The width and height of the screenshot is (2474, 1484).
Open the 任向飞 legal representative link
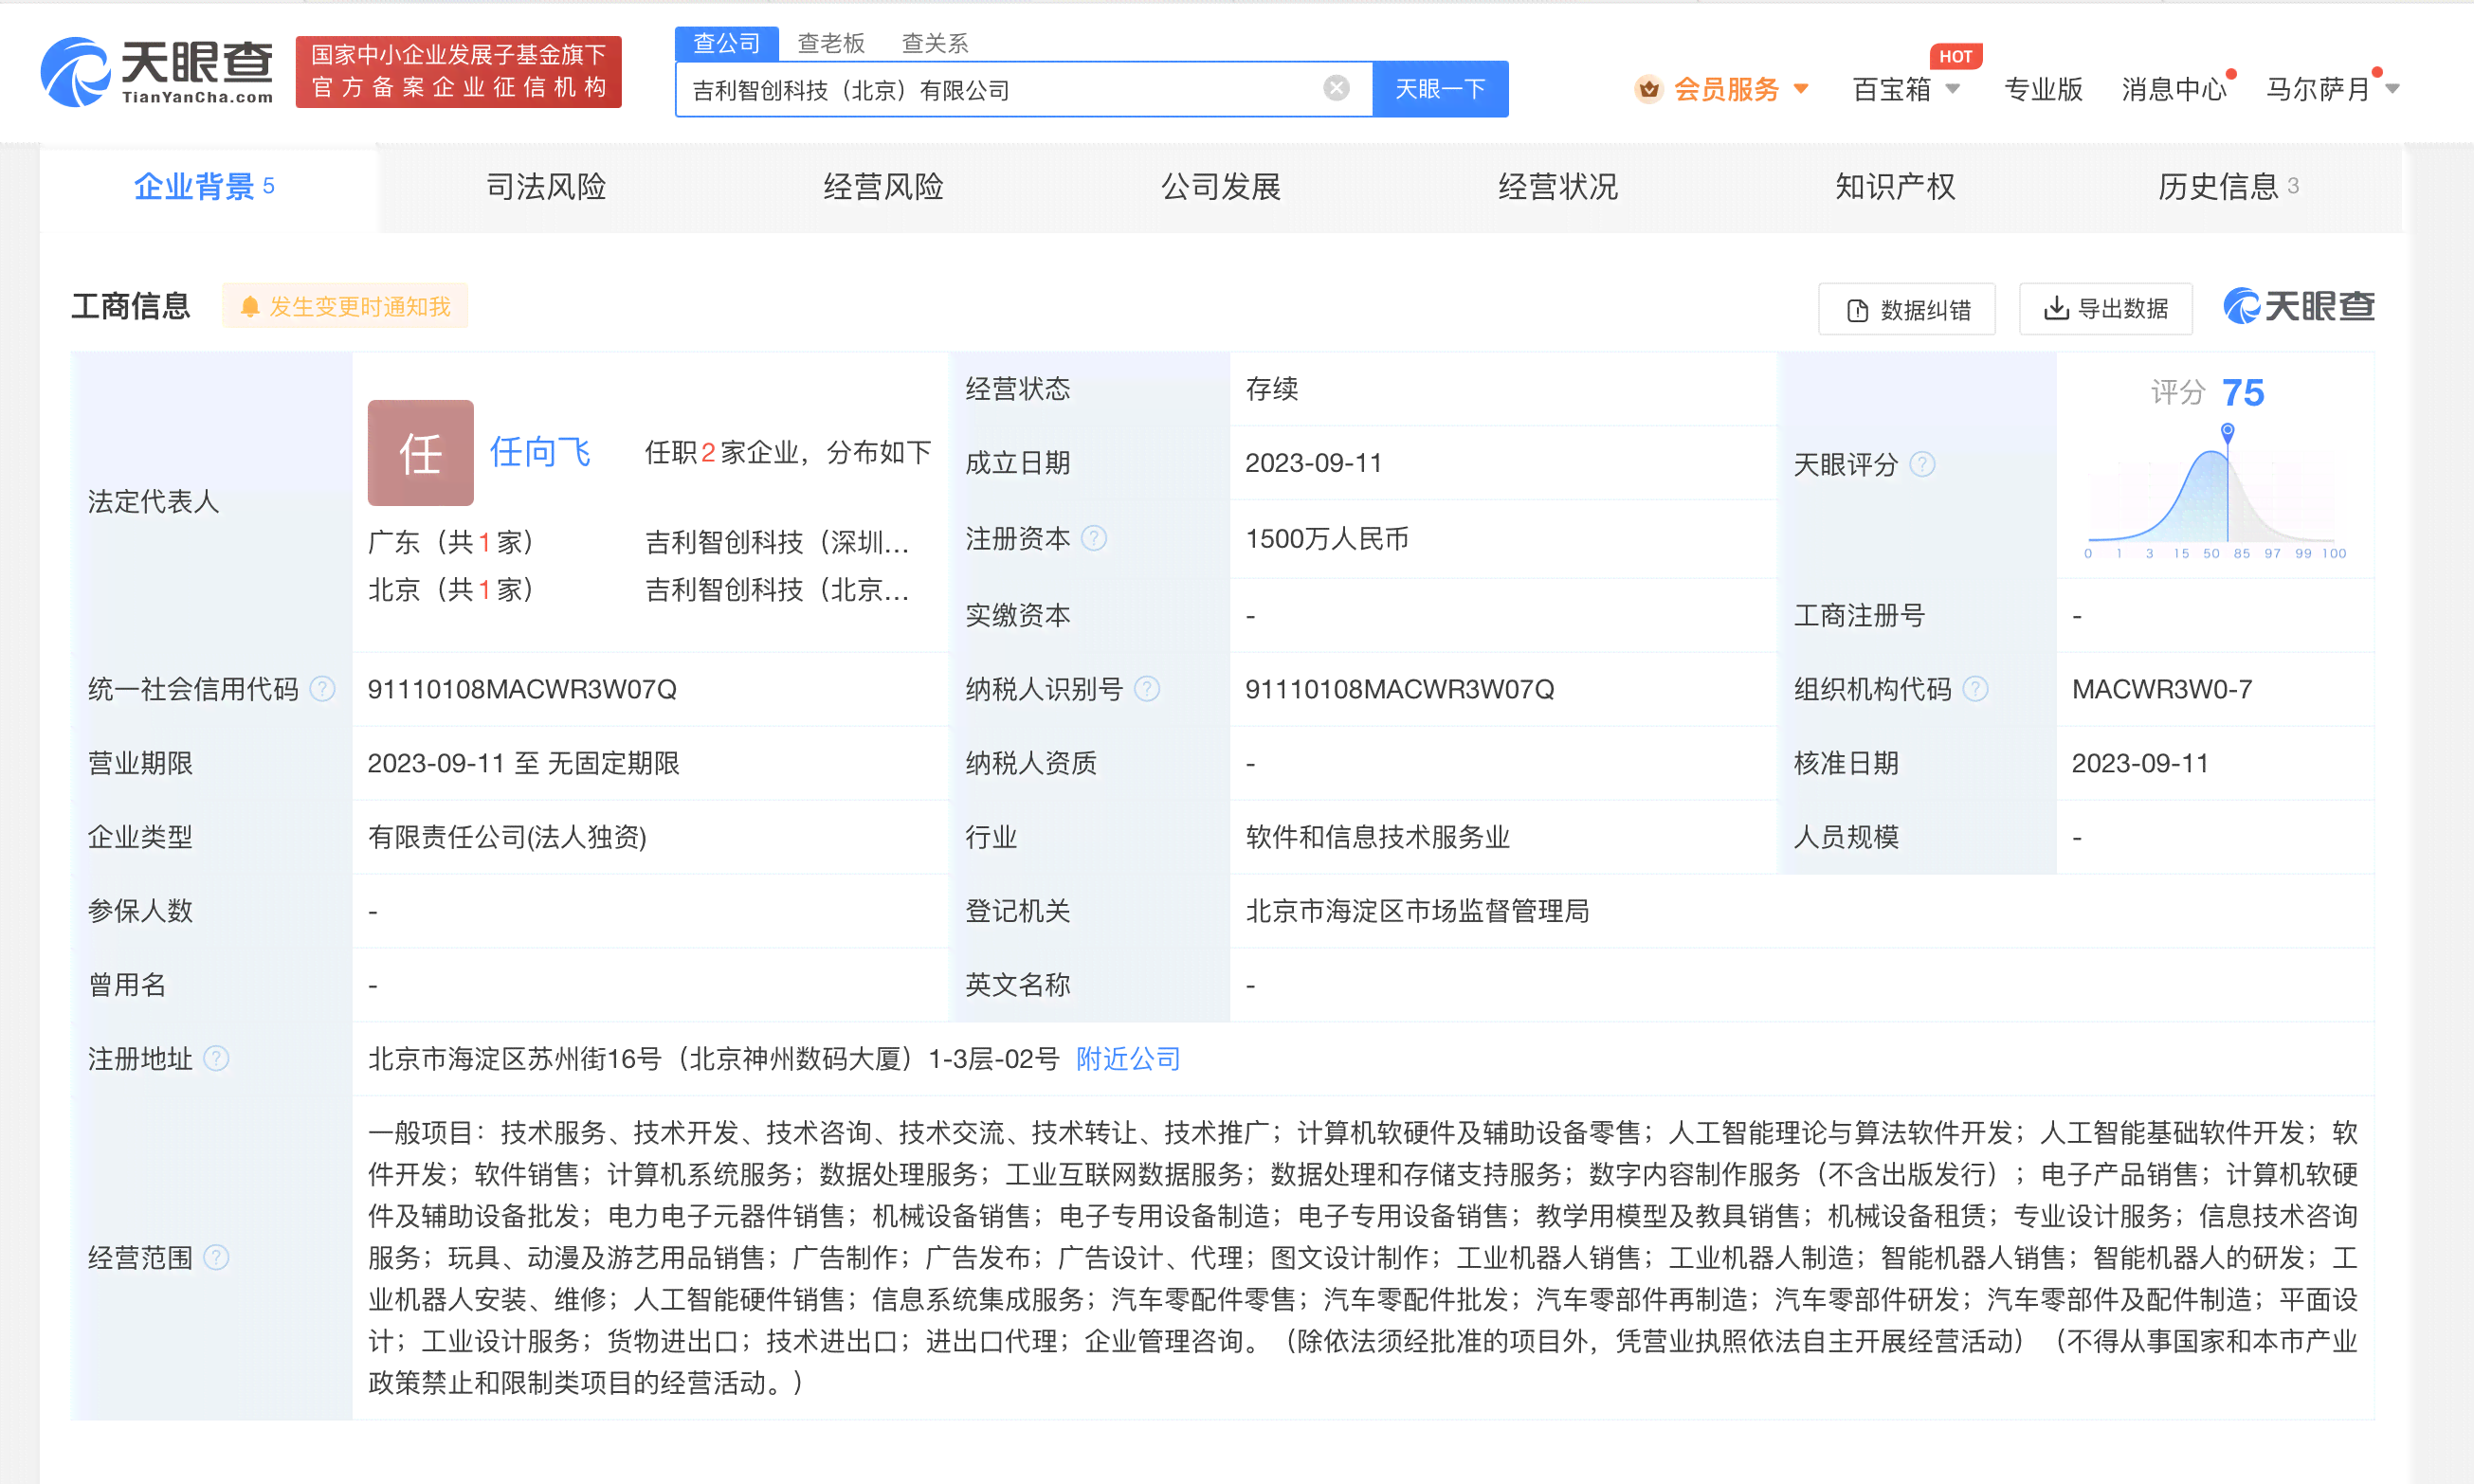tap(540, 453)
